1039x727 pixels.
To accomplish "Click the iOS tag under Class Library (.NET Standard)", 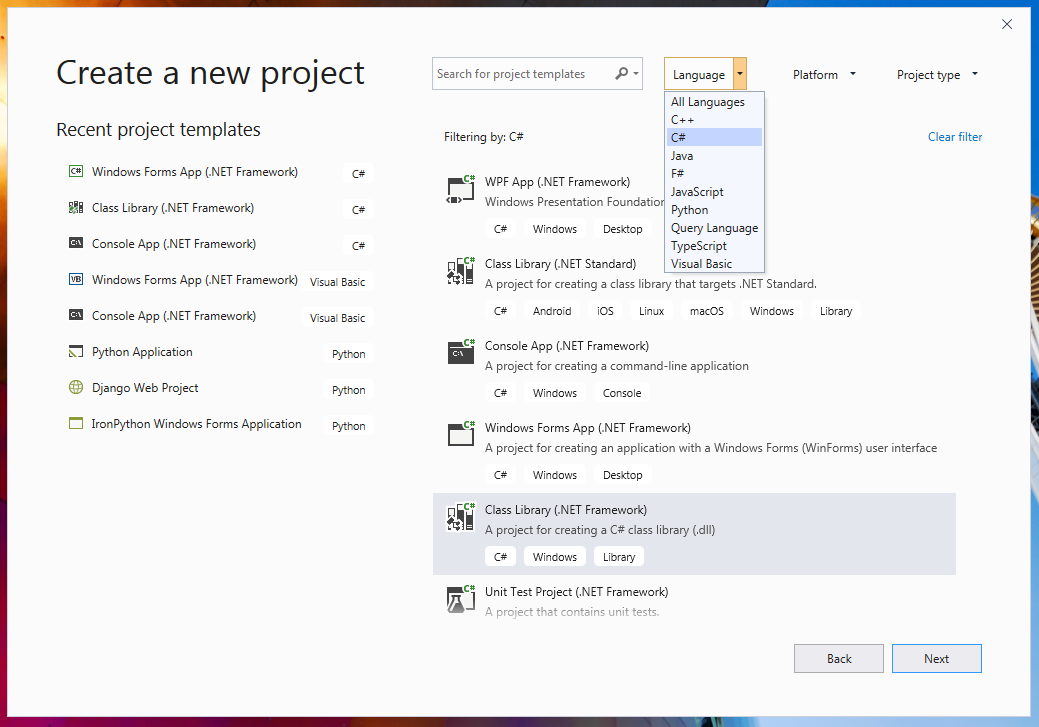I will 605,311.
